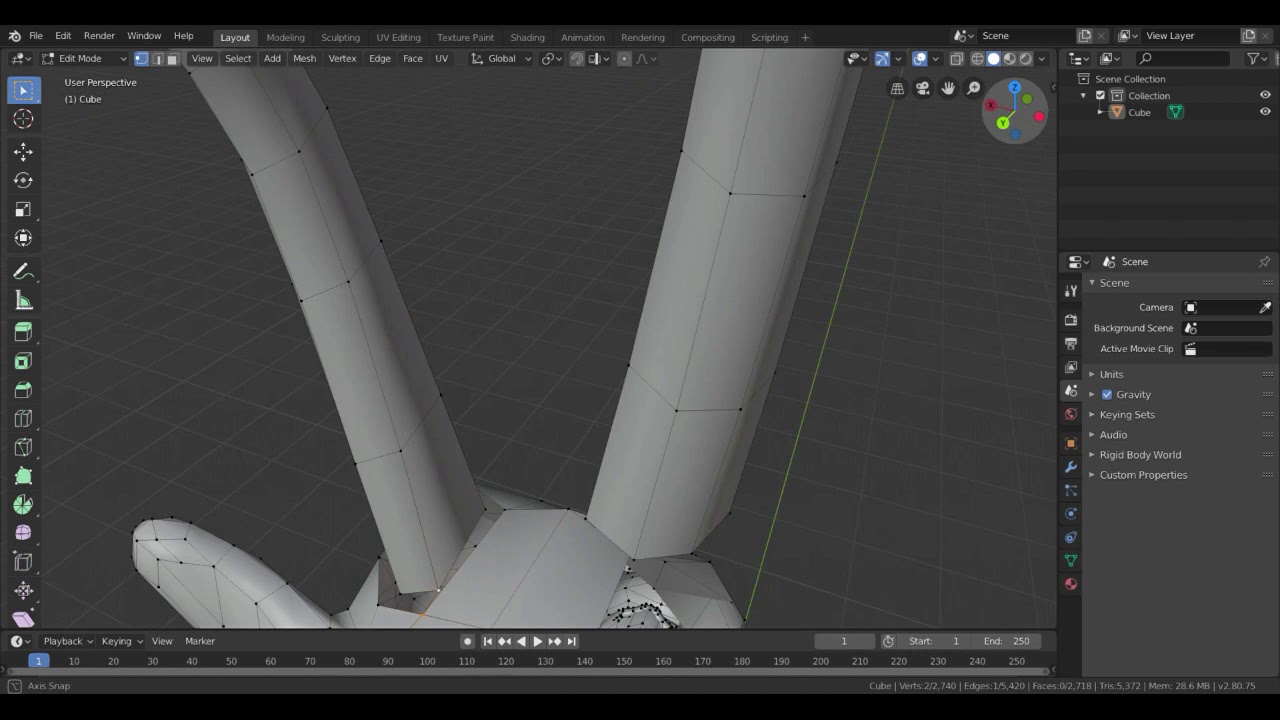
Task: Click the pan hand viewport gizmo
Action: [948, 89]
